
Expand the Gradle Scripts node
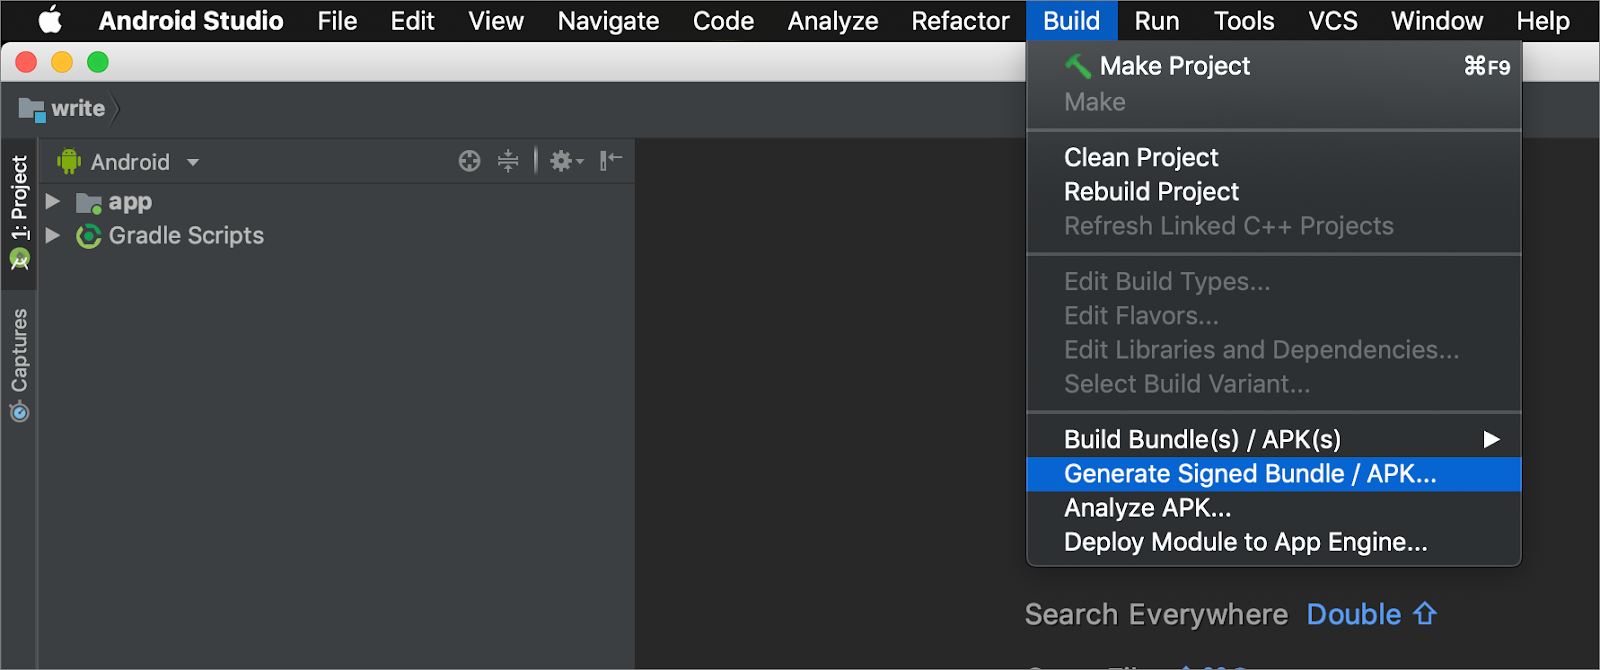tap(53, 236)
